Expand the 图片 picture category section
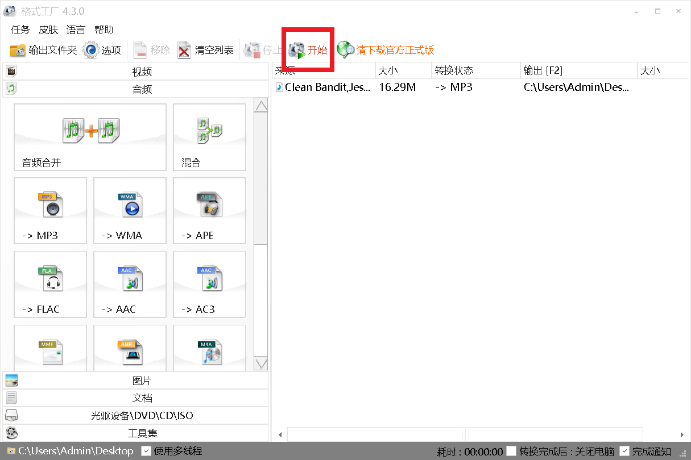Screen dimensions: 691x460 140,381
